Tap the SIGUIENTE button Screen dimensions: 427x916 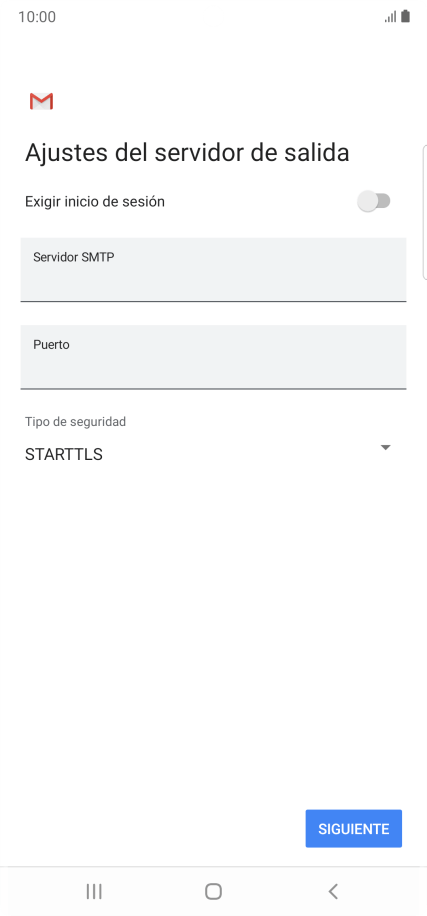pos(353,828)
